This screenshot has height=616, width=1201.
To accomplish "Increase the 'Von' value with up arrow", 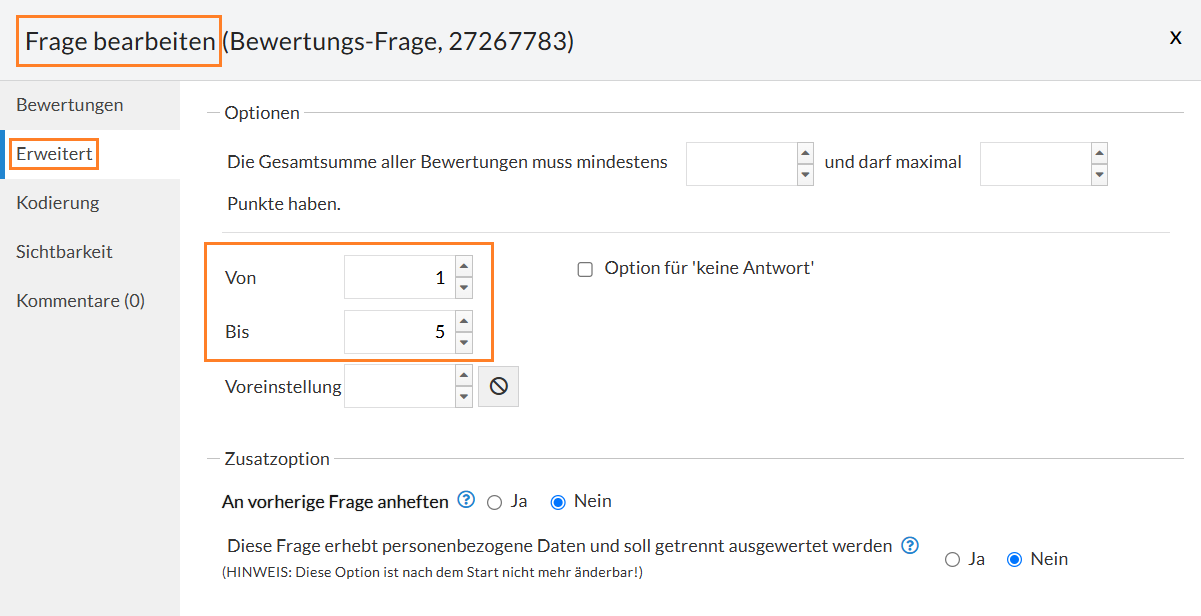I will pyautogui.click(x=464, y=267).
